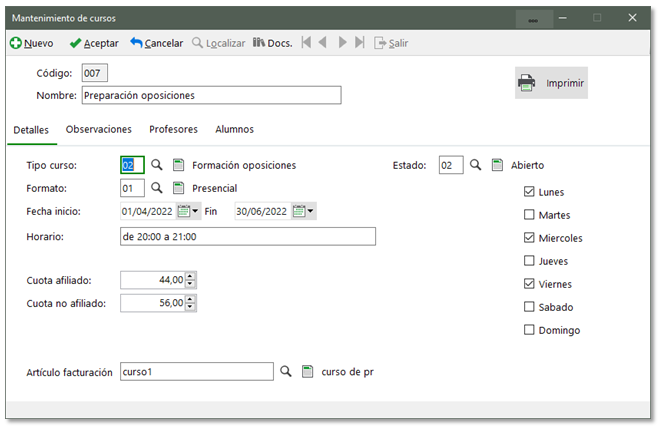Open the Localizar search tool
The image size is (665, 432).
pos(218,43)
